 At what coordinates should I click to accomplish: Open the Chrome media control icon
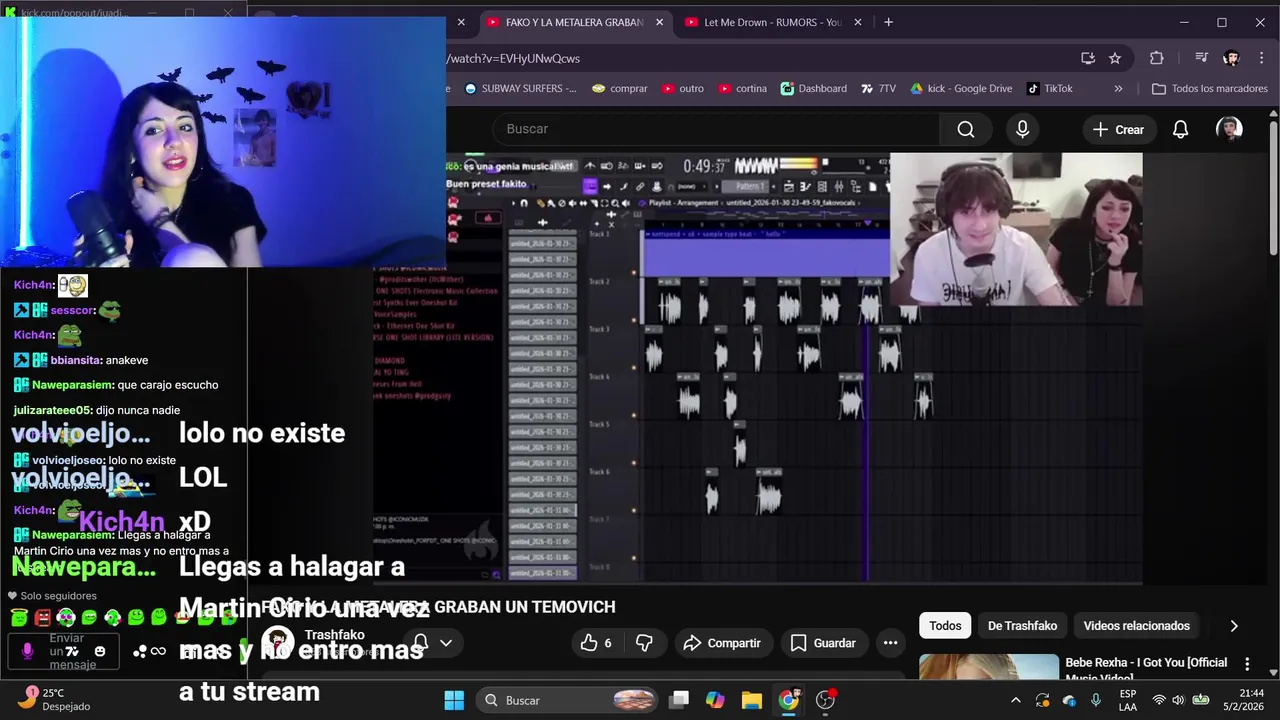pyautogui.click(x=1201, y=58)
